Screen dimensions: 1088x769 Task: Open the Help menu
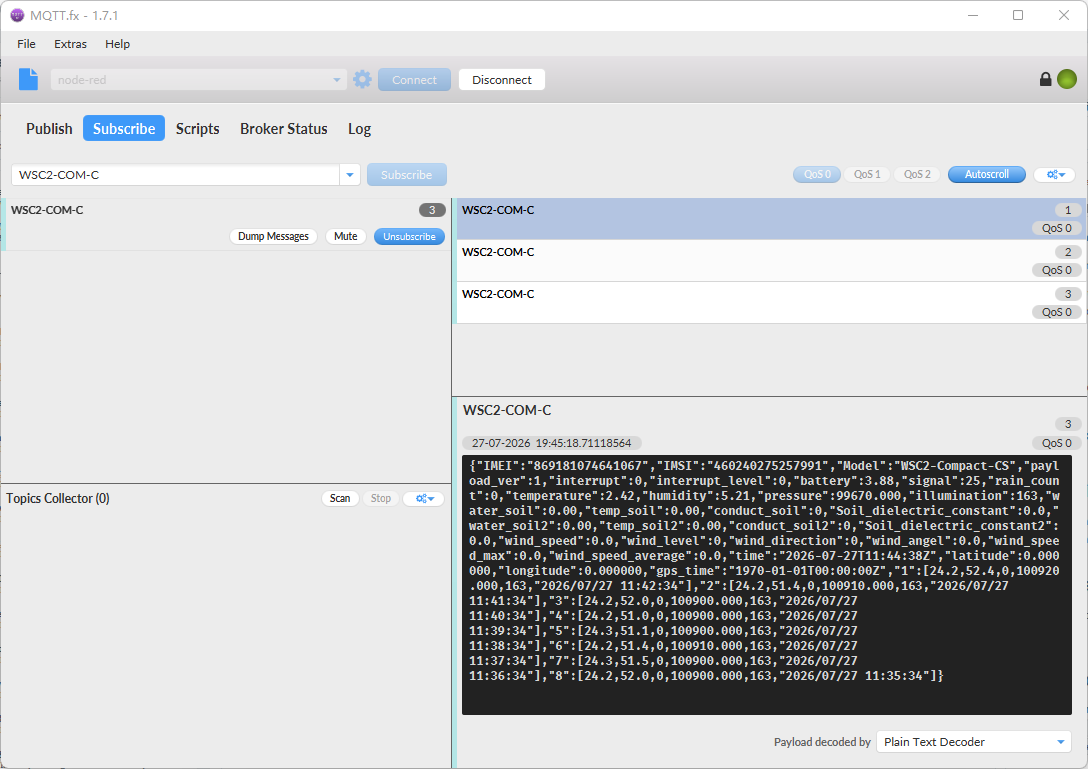click(x=117, y=44)
